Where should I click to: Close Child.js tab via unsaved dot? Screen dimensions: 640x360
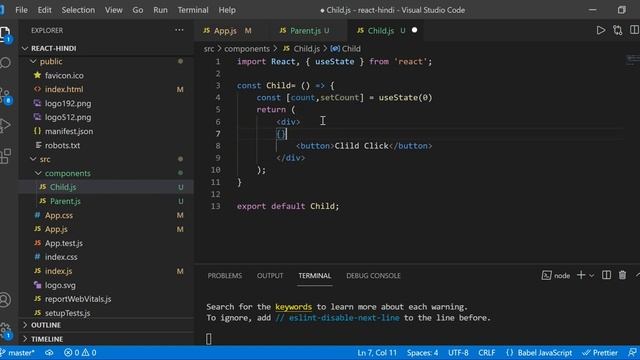[414, 30]
